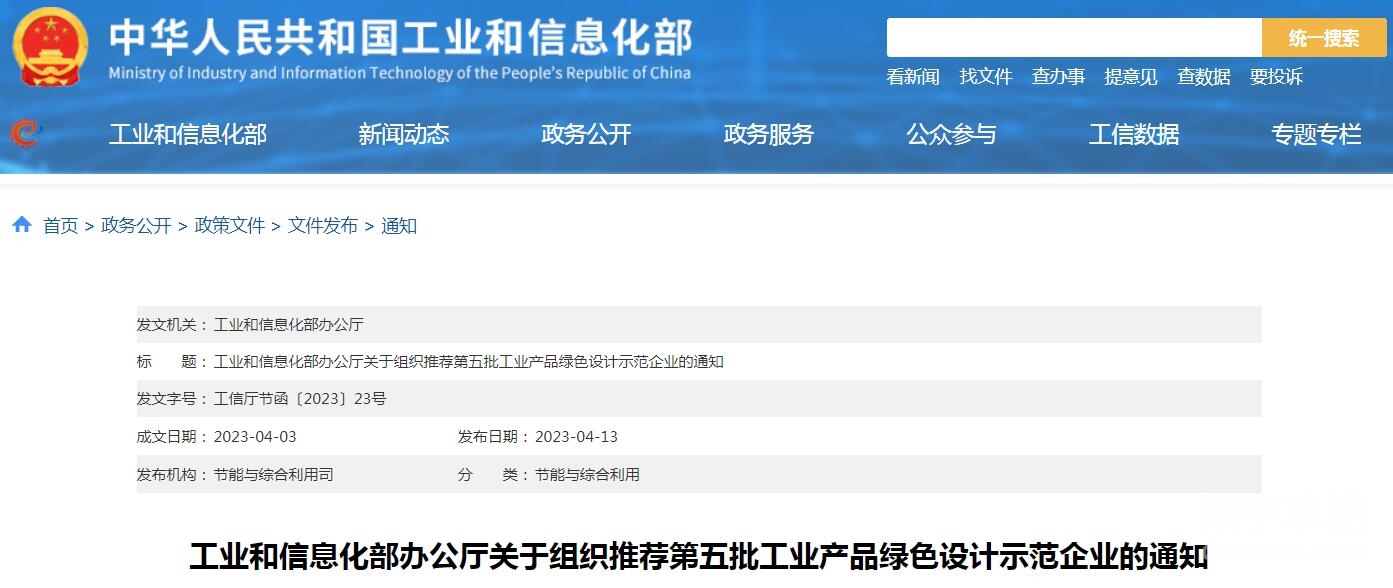Focus the search input field

pos(1074,38)
